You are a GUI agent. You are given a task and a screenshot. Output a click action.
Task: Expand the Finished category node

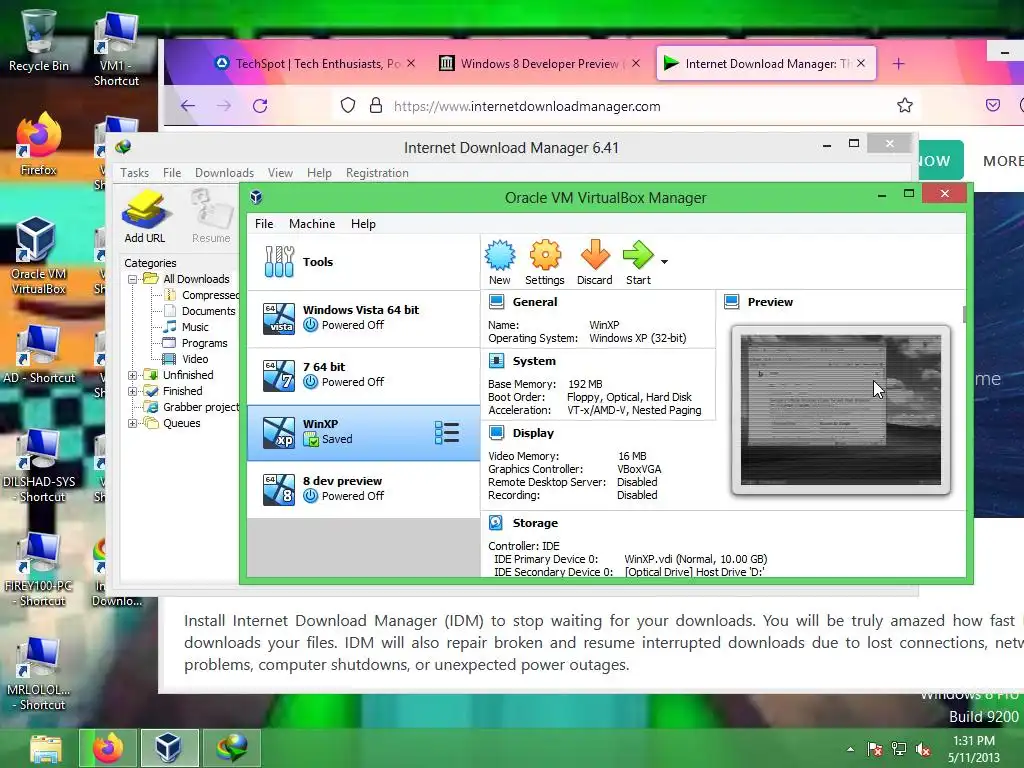[132, 391]
